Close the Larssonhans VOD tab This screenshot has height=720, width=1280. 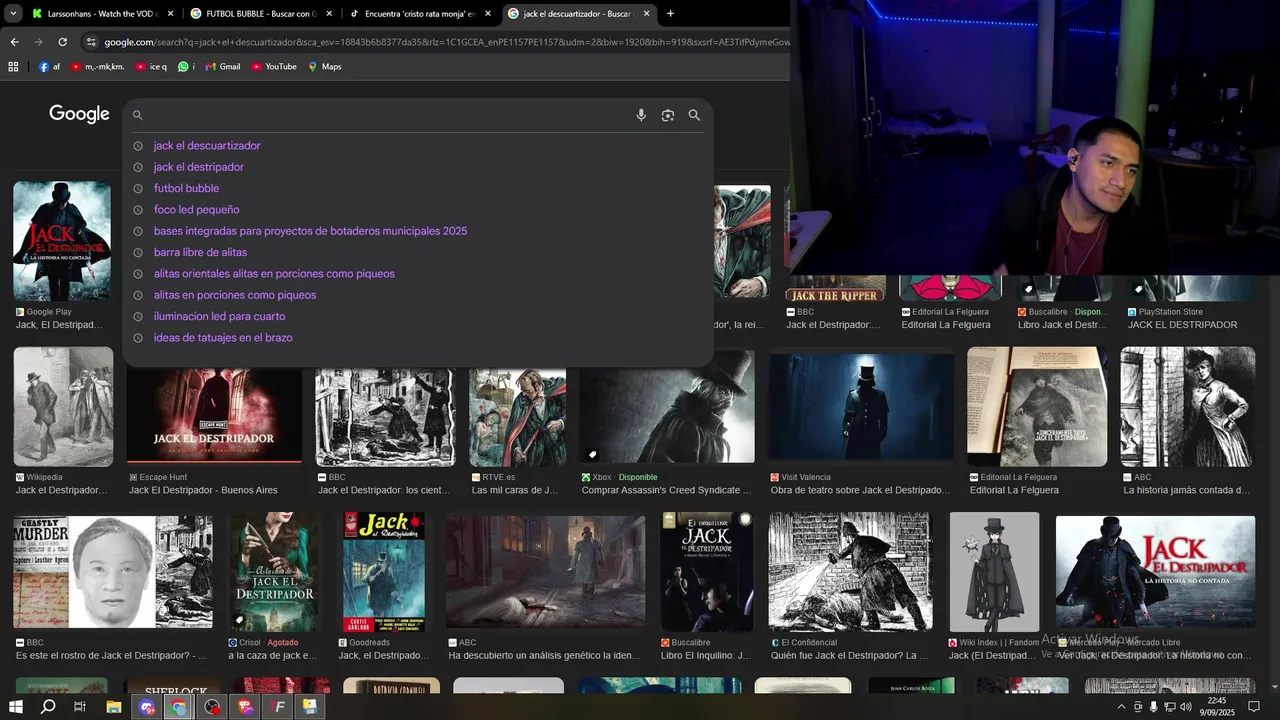170,14
